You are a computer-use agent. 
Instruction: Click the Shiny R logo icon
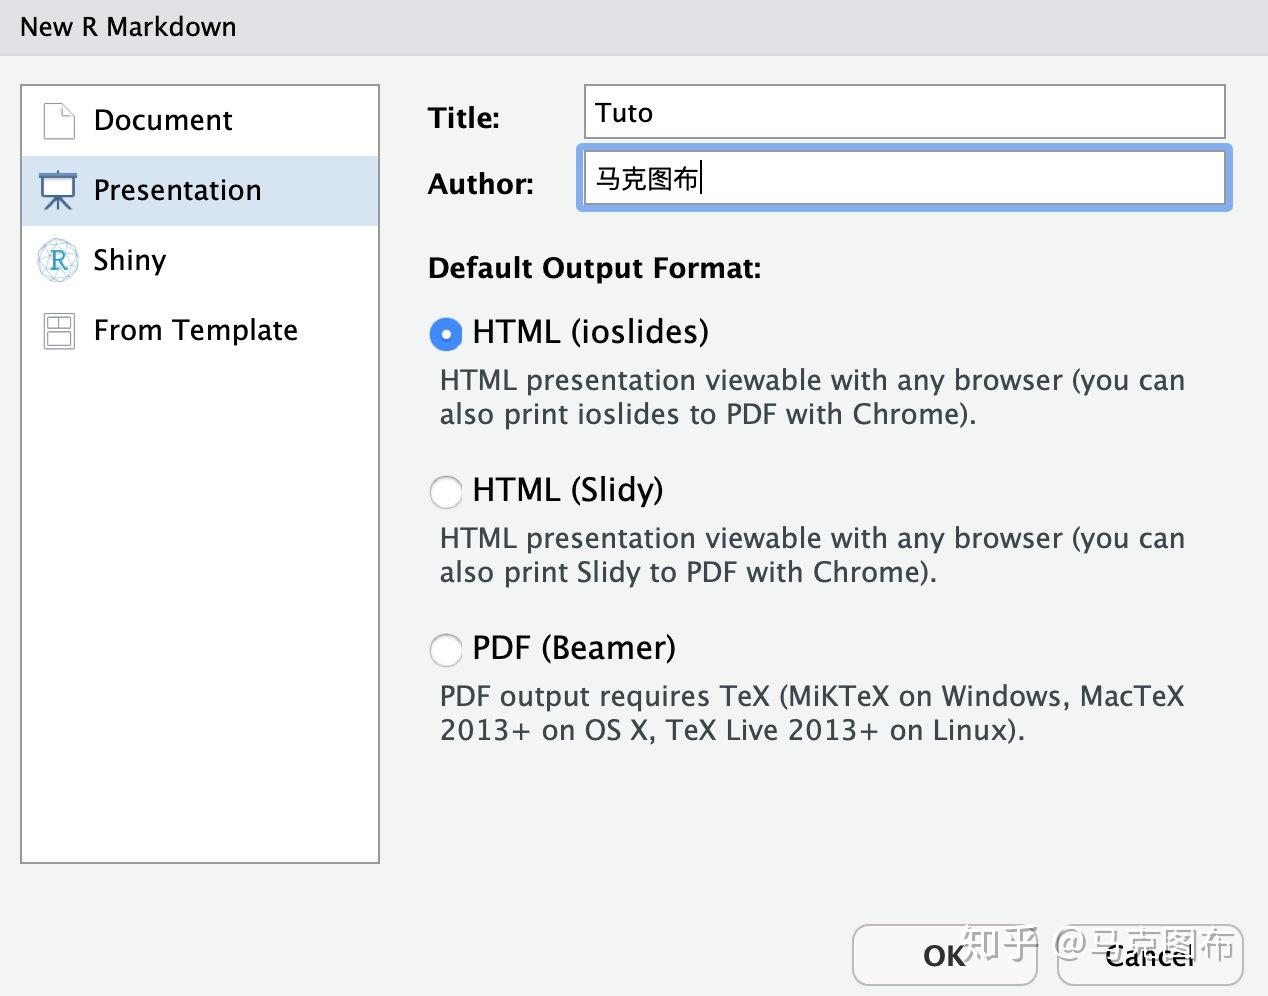click(57, 259)
